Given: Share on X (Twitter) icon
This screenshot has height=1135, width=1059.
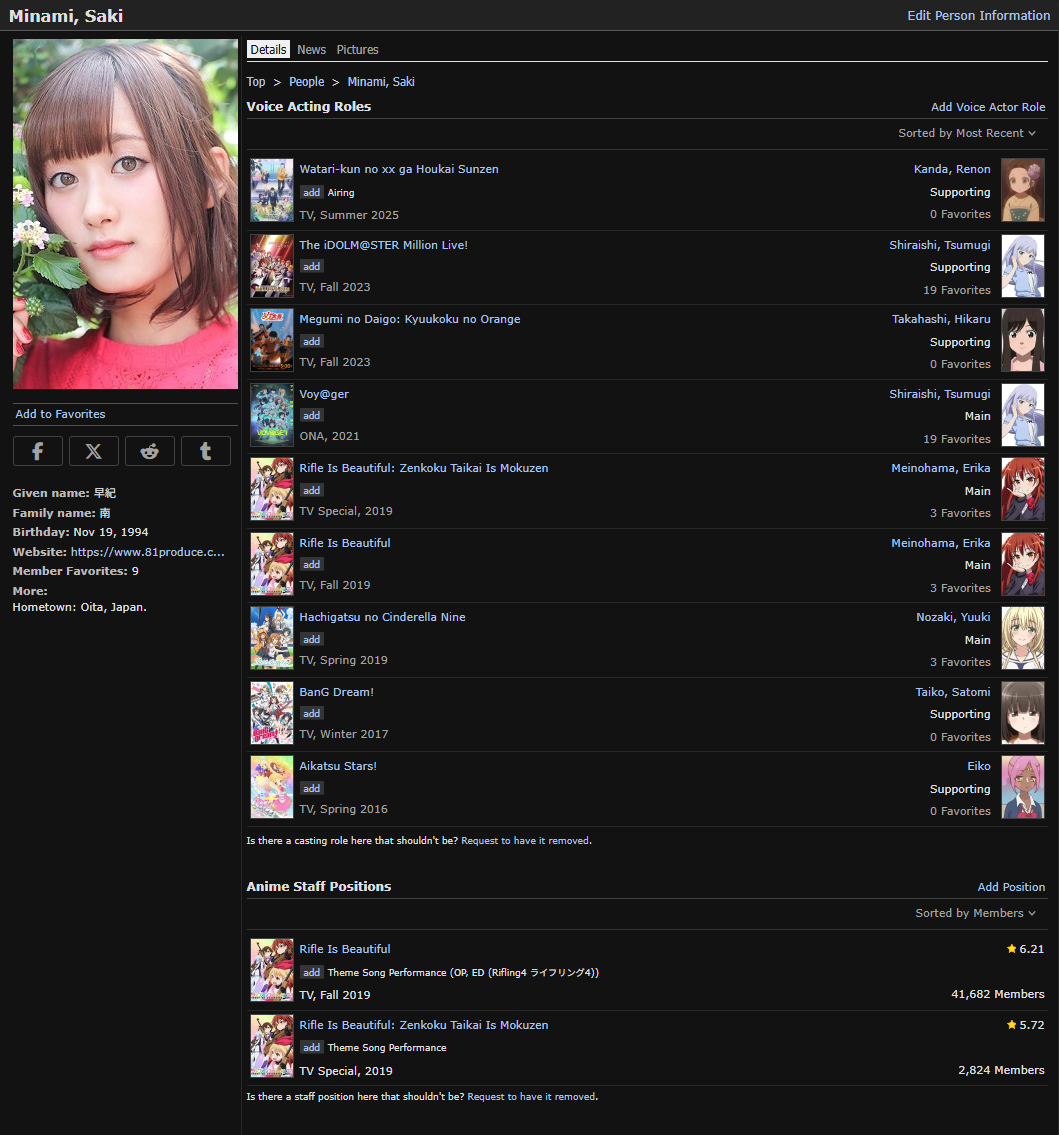Looking at the screenshot, I should click(x=93, y=451).
